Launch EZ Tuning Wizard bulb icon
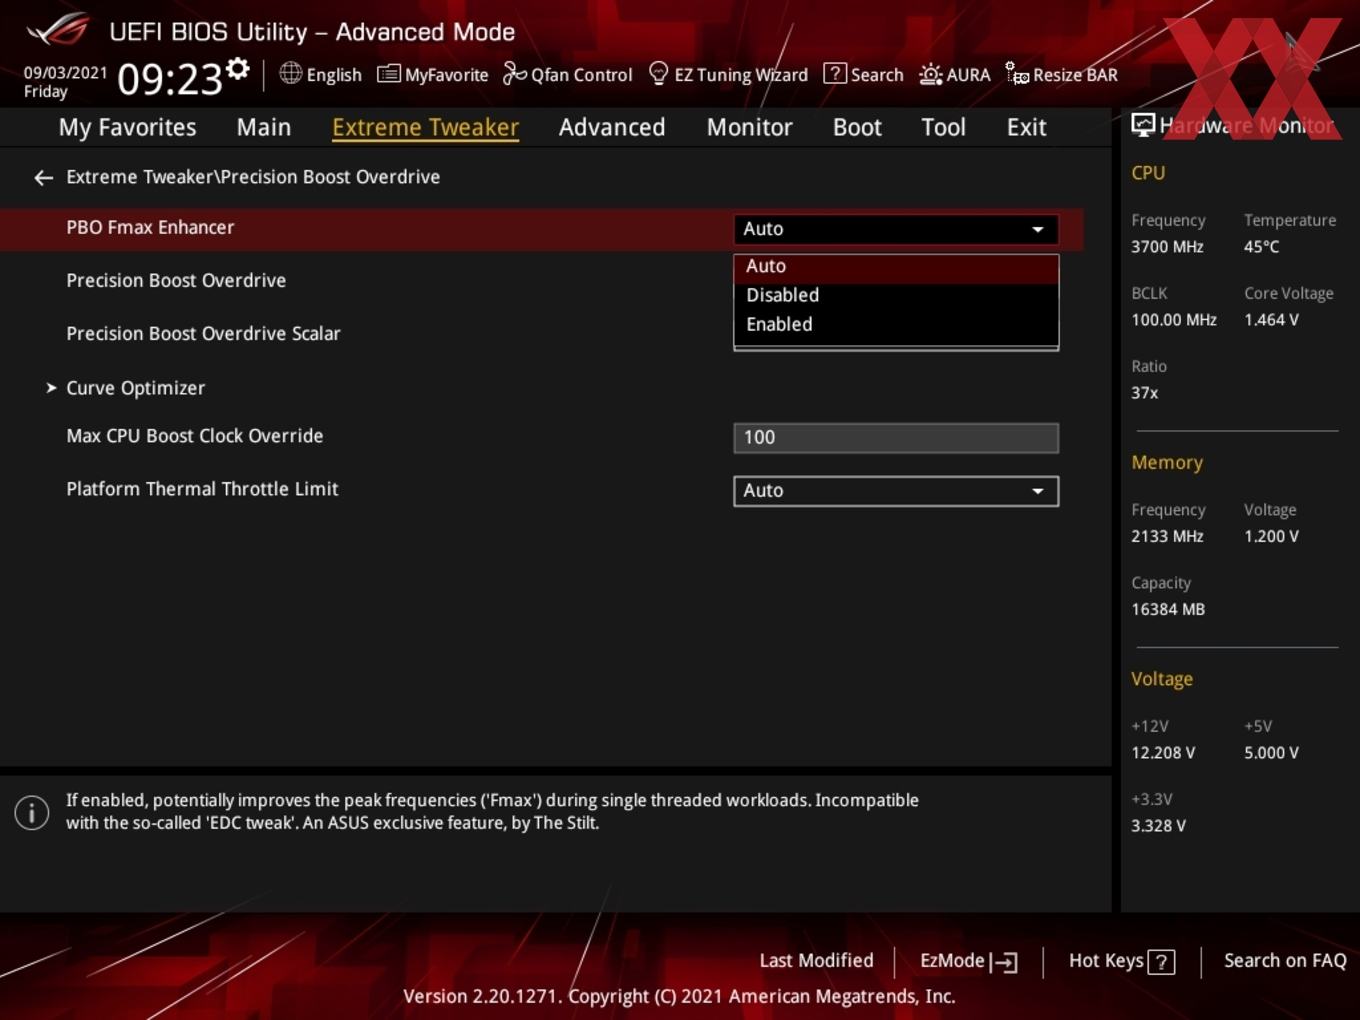The height and width of the screenshot is (1020, 1360). coord(658,73)
